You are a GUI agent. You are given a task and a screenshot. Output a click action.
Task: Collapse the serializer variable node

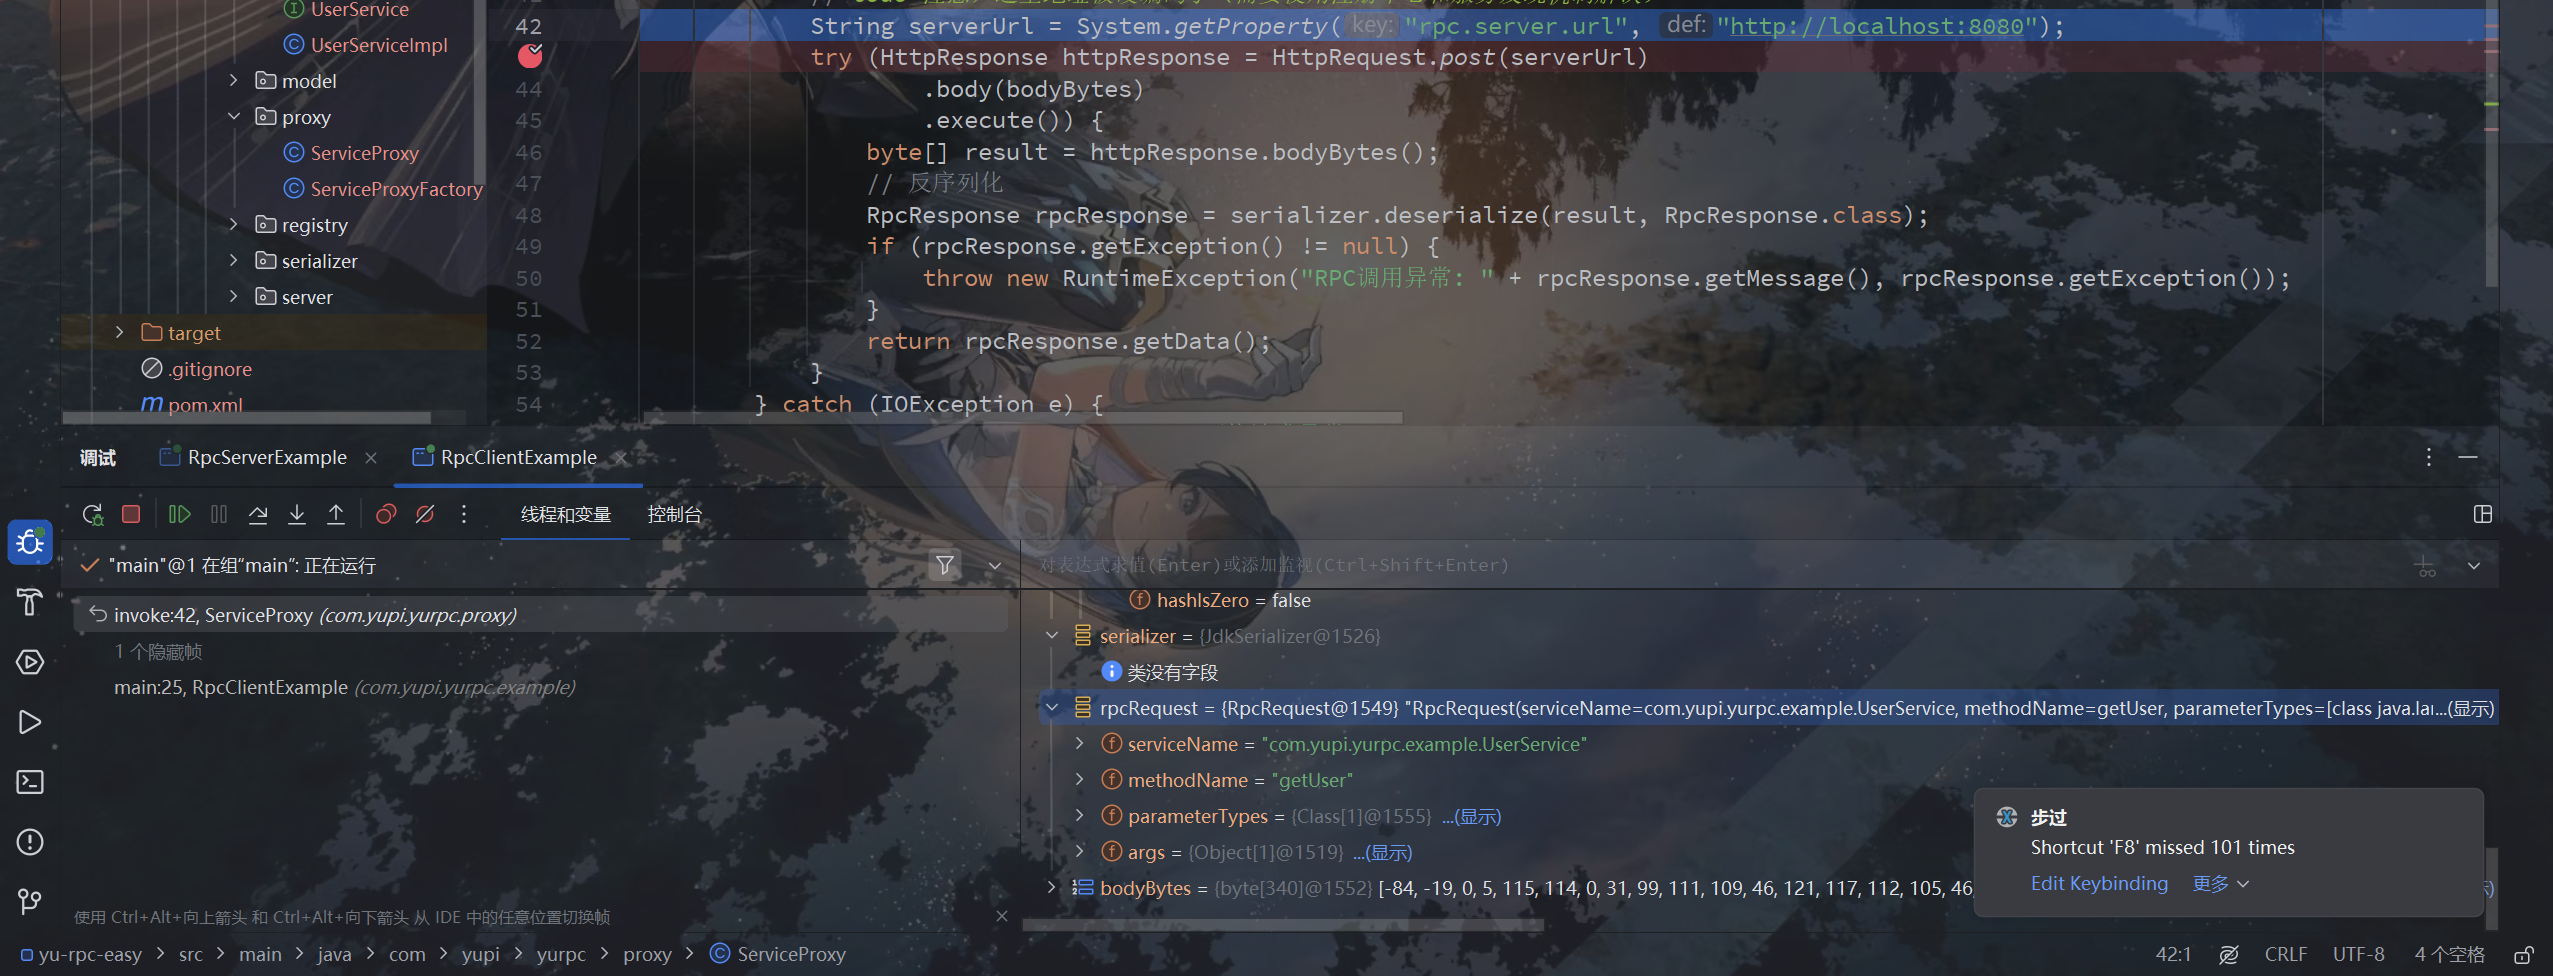coord(1052,636)
